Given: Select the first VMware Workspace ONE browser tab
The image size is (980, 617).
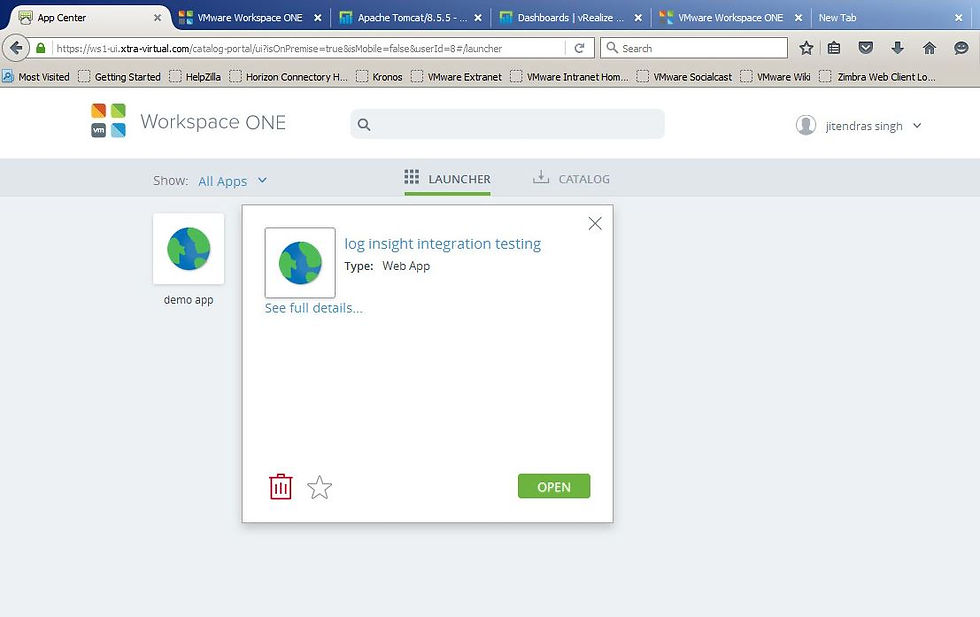Looking at the screenshot, I should (x=249, y=18).
